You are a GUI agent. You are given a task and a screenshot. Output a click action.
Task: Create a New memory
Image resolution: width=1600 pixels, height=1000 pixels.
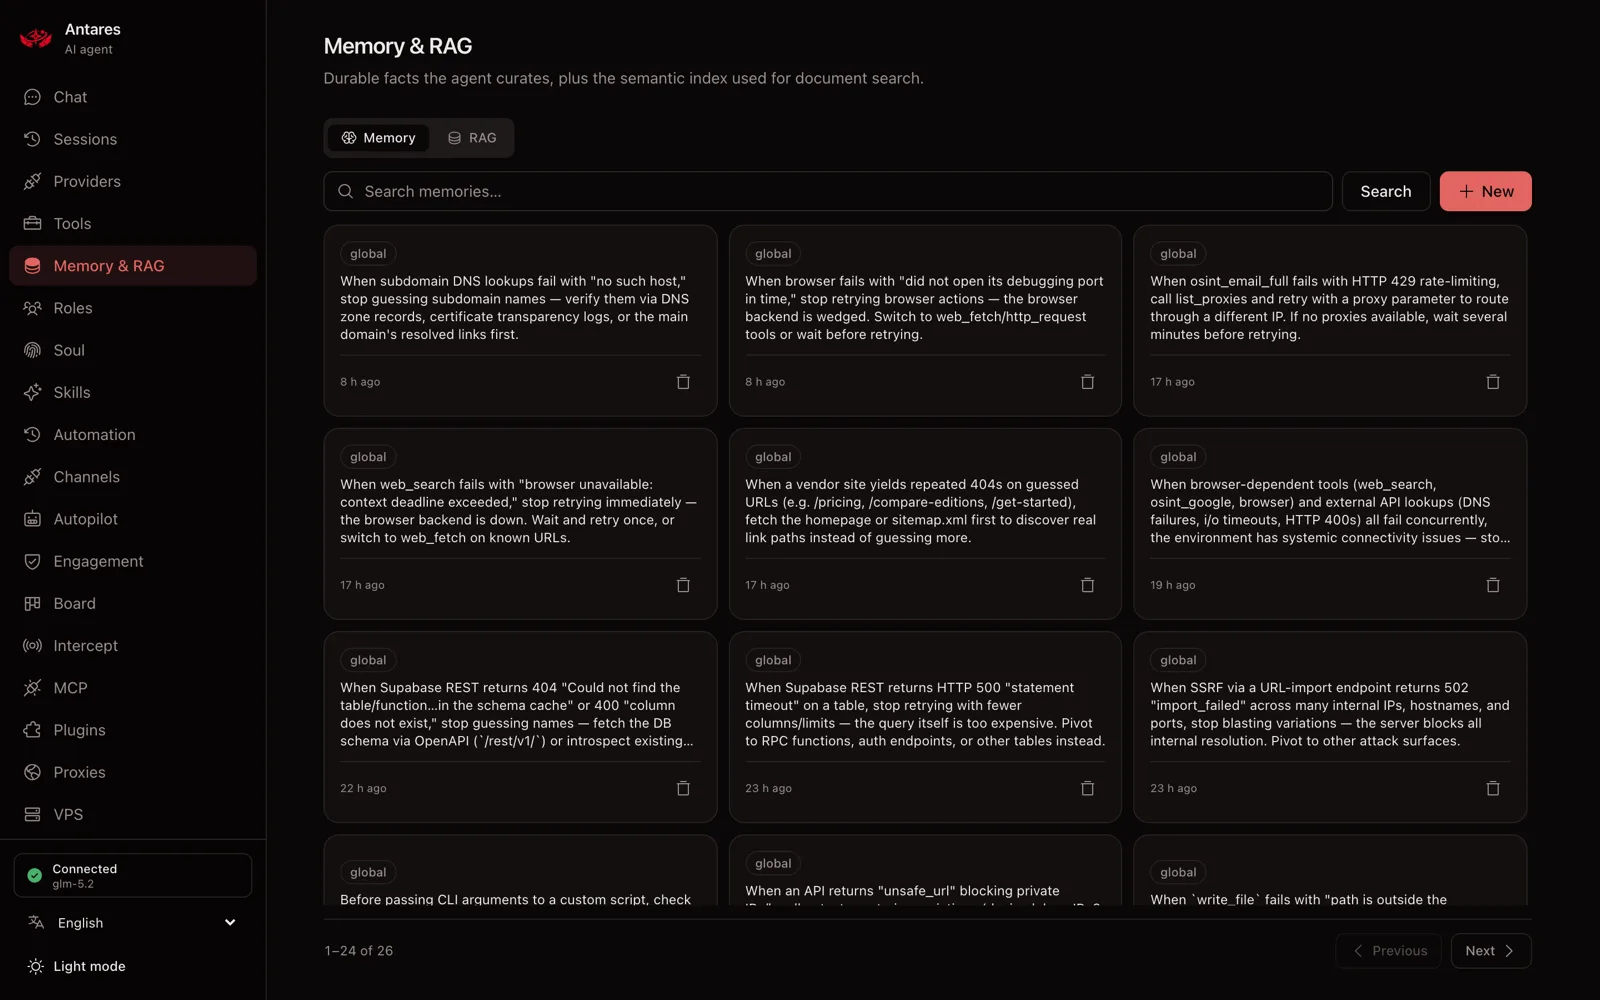coord(1486,191)
